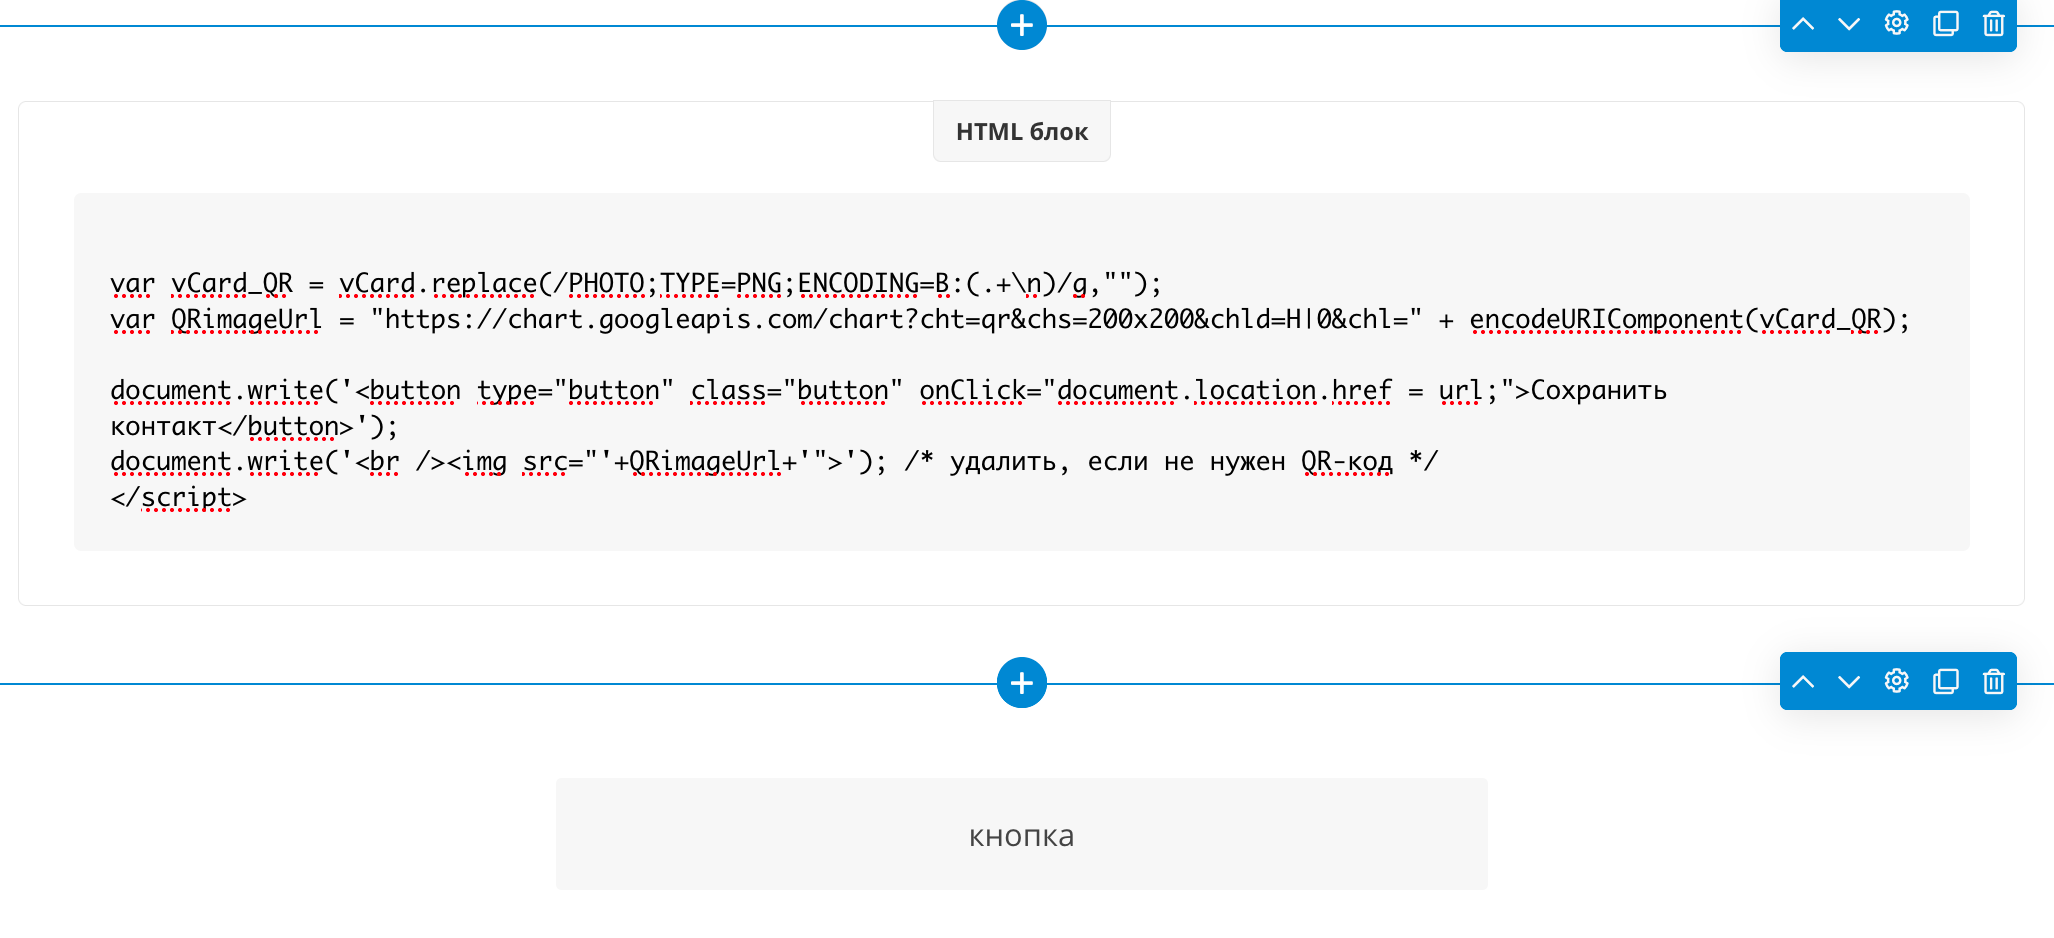Click the HTML блок label
Viewport: 2054px width, 938px height.
1021,132
